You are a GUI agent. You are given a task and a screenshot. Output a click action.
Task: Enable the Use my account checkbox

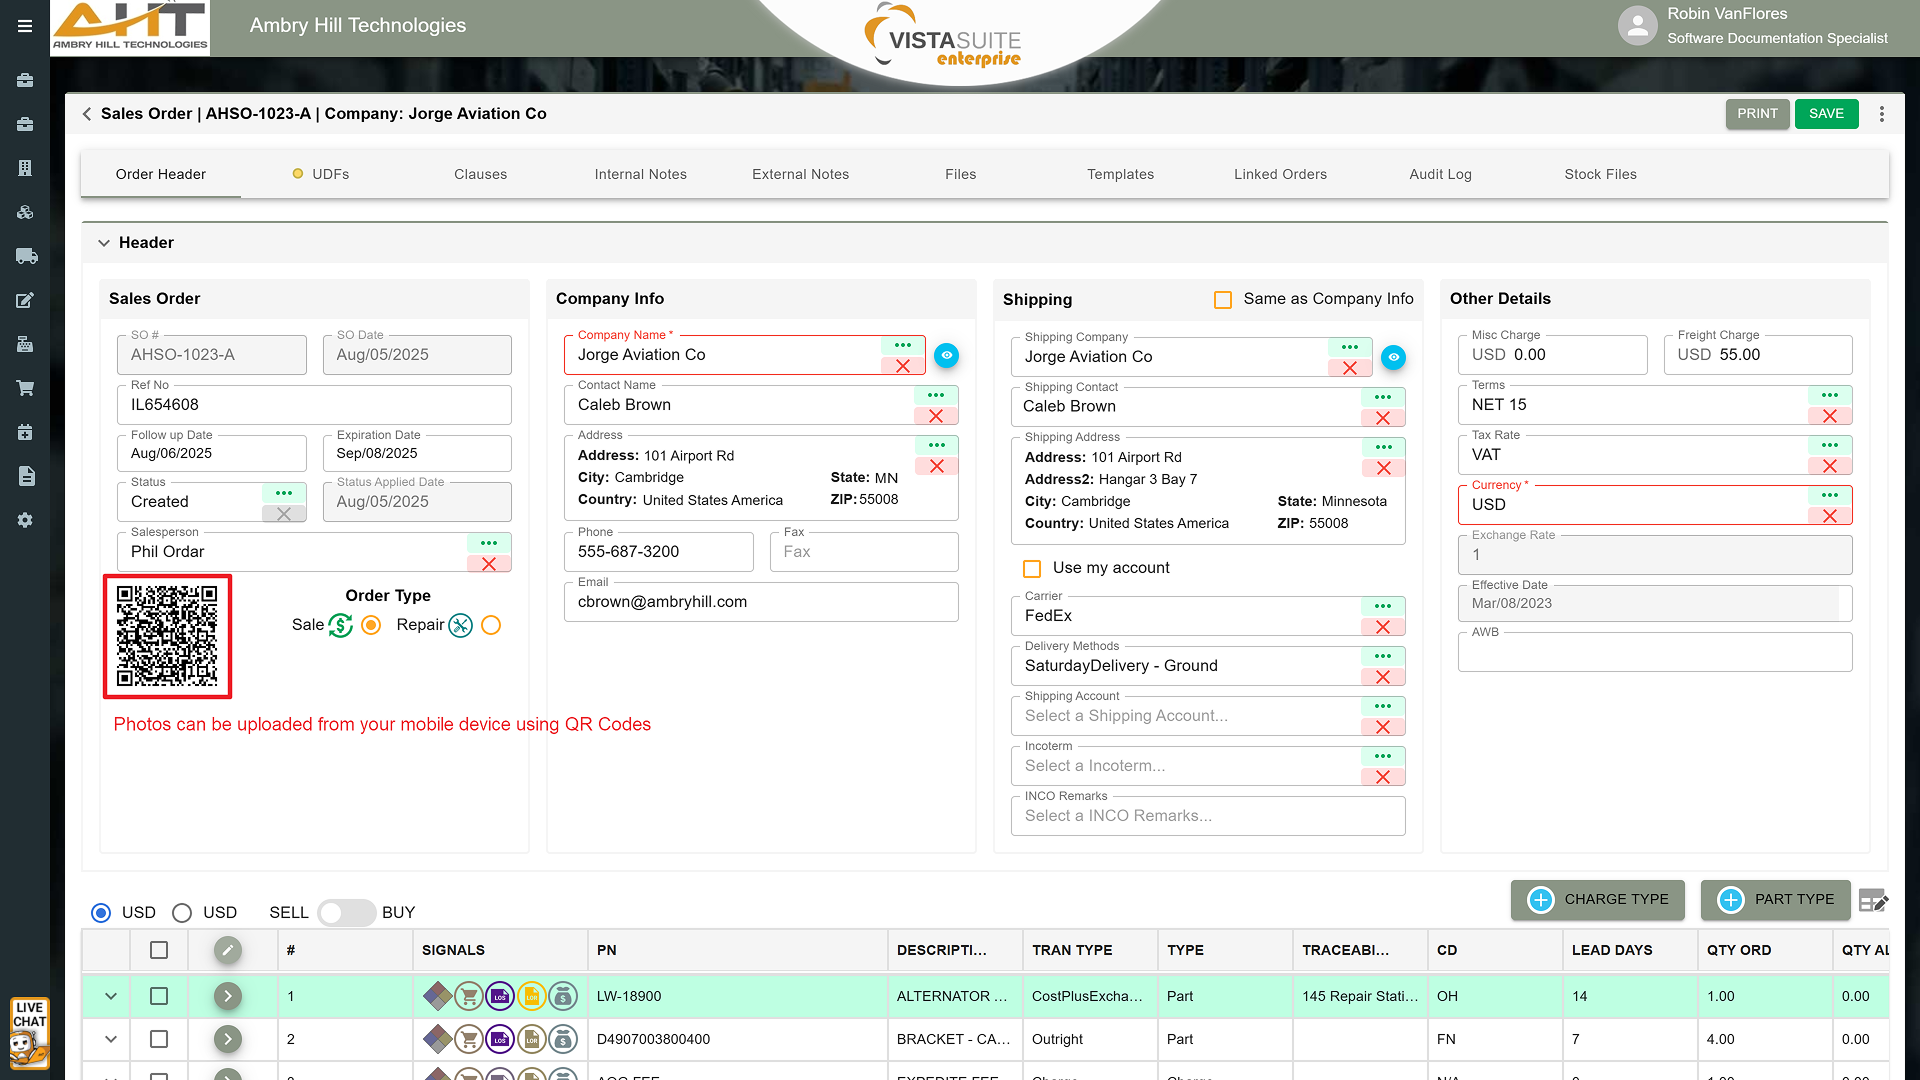click(1032, 568)
